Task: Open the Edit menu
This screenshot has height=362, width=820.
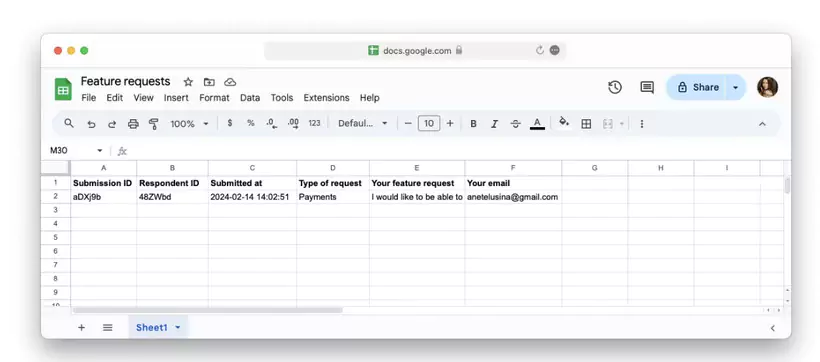Action: [x=115, y=98]
